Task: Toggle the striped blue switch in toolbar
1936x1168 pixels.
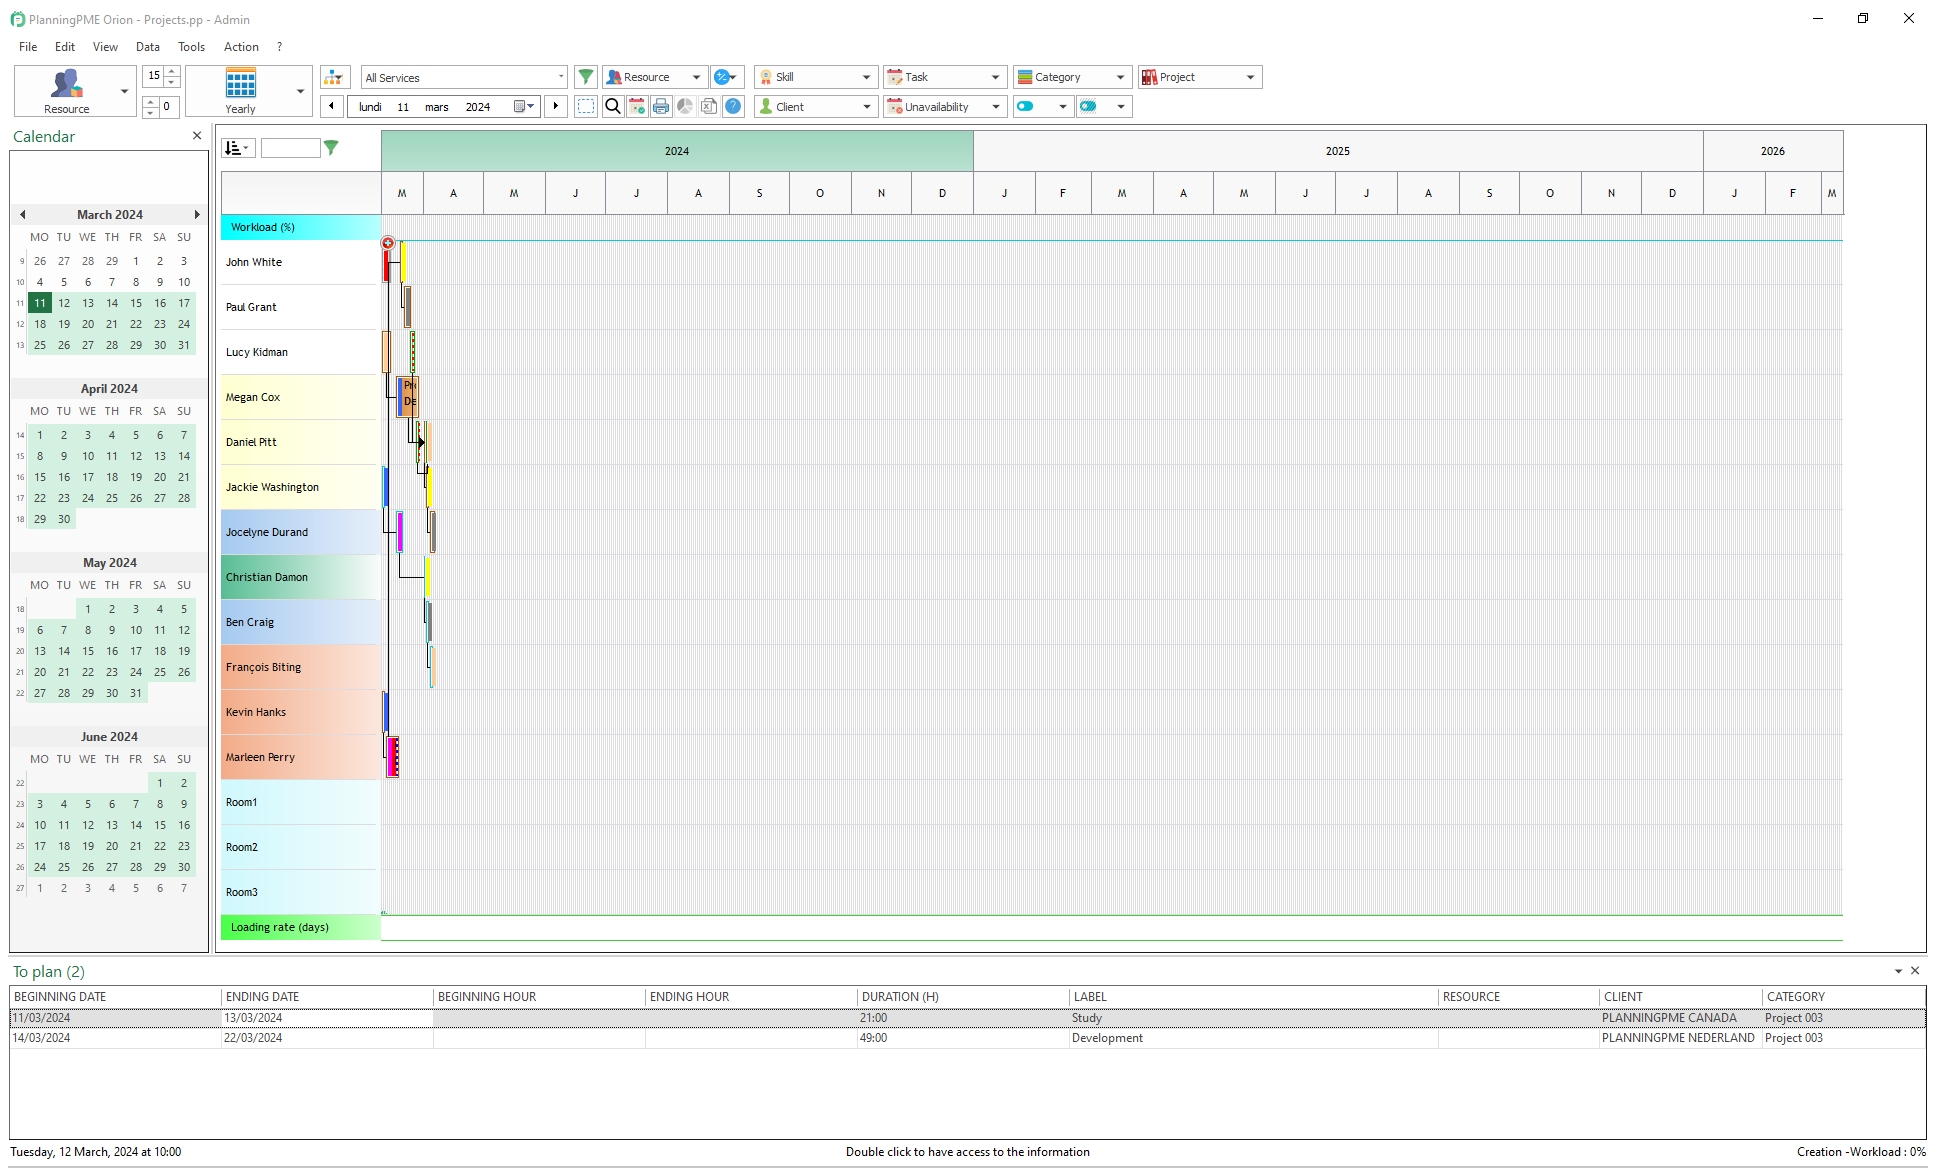Action: [x=1089, y=106]
